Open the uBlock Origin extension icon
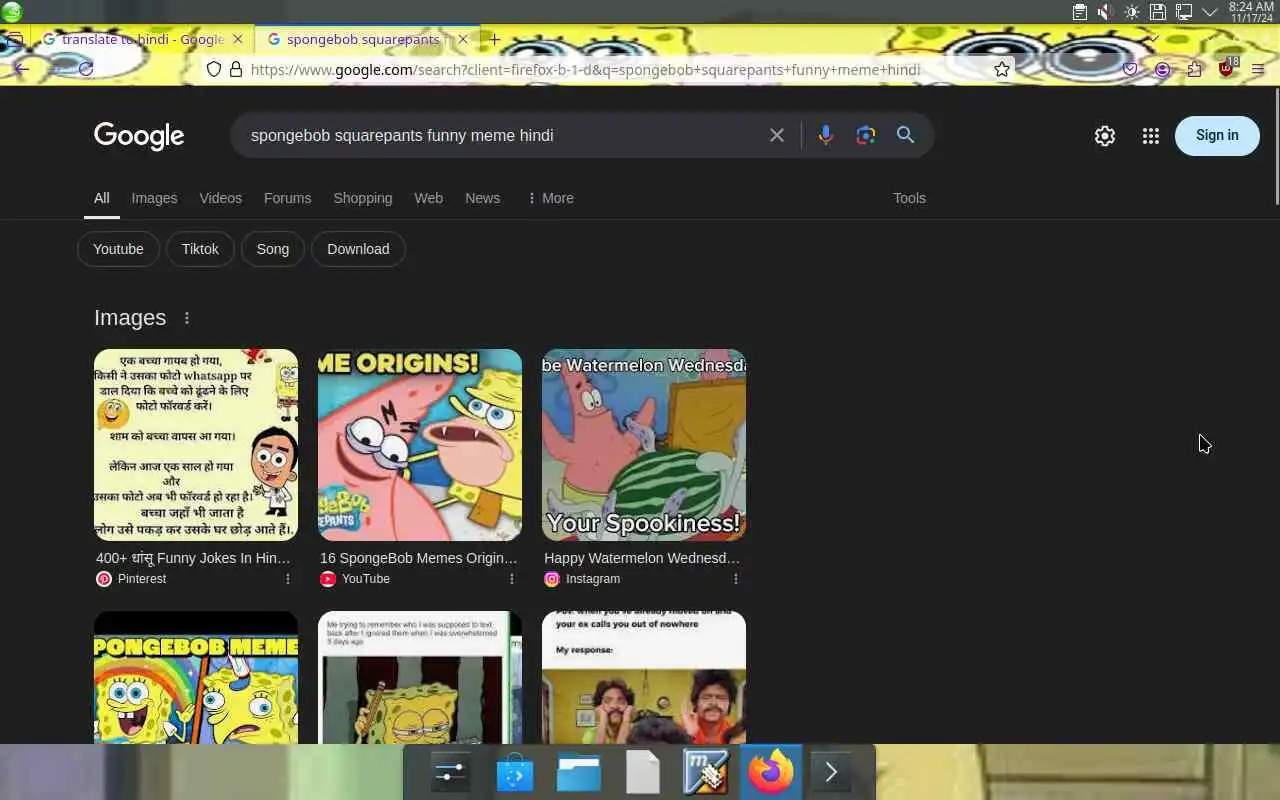The width and height of the screenshot is (1280, 800). pyautogui.click(x=1227, y=68)
